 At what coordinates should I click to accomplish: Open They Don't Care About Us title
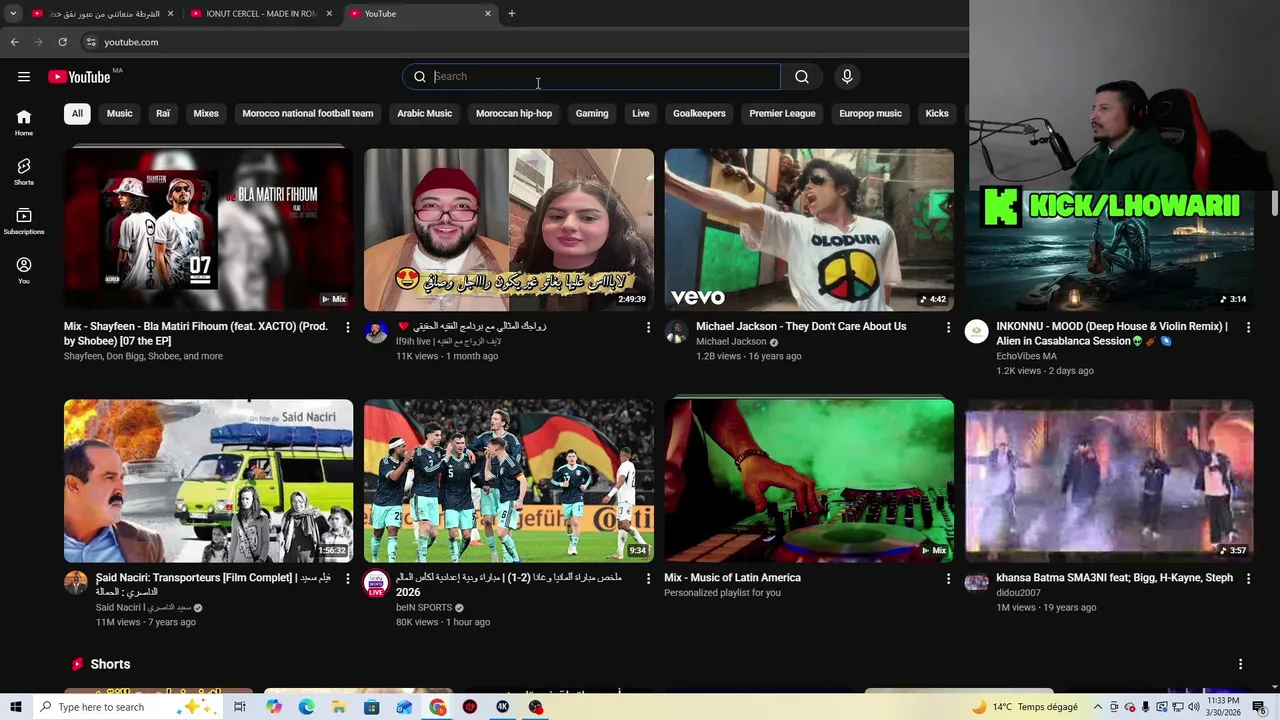801,326
